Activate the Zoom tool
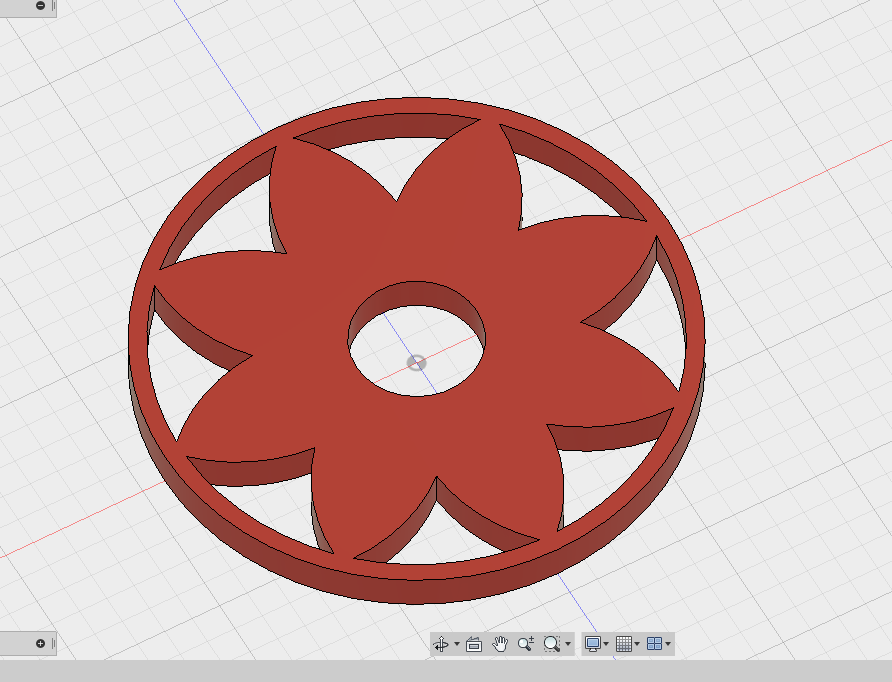This screenshot has height=682, width=892. point(524,644)
